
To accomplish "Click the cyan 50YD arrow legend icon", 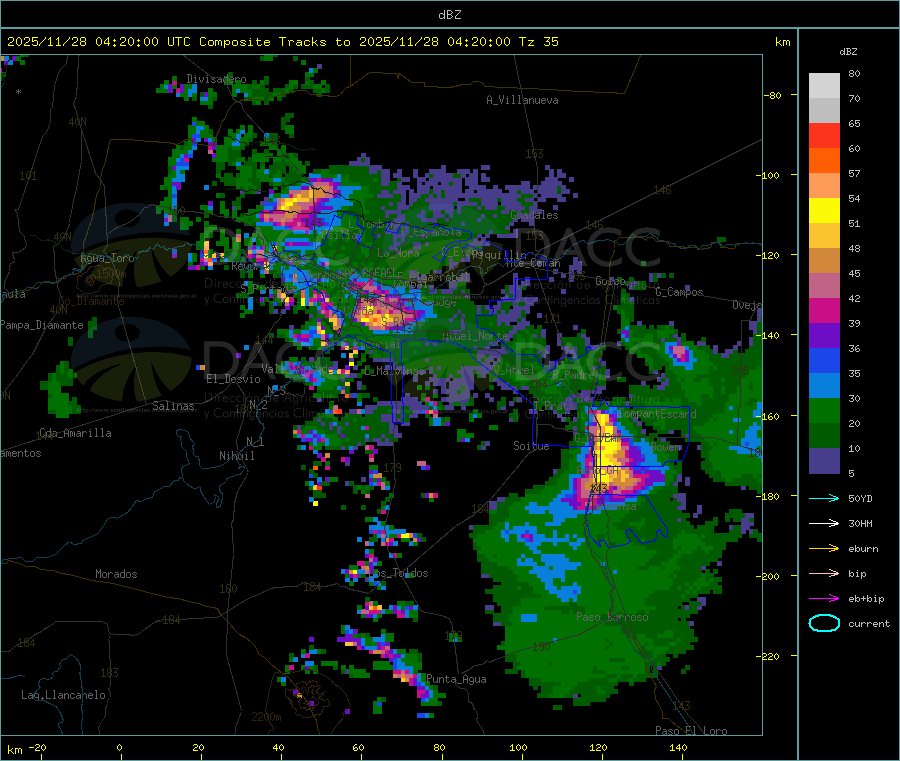I will [x=824, y=498].
